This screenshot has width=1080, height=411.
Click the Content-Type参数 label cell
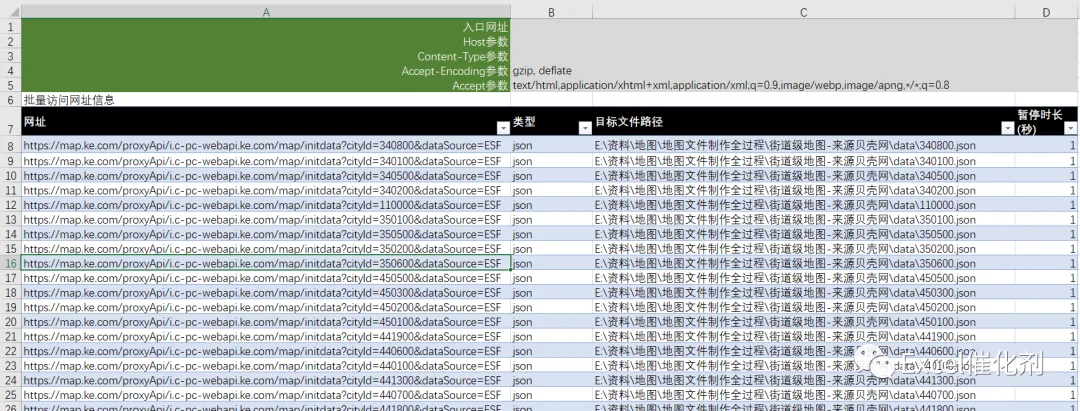(267, 56)
